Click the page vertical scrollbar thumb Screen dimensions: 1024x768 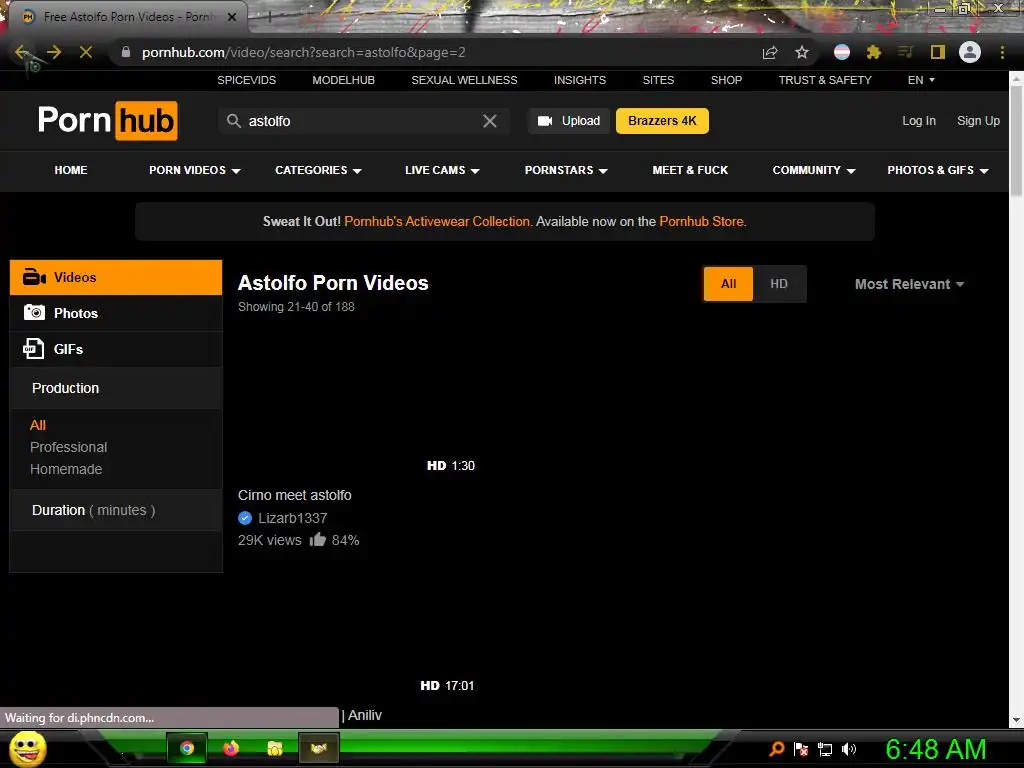tap(1016, 140)
